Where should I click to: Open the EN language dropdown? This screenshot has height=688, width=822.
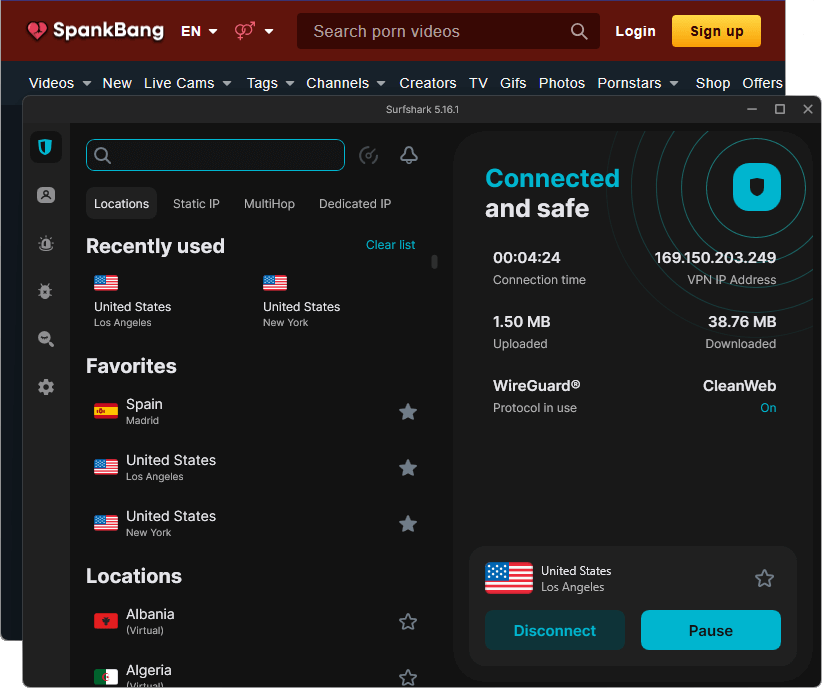199,31
